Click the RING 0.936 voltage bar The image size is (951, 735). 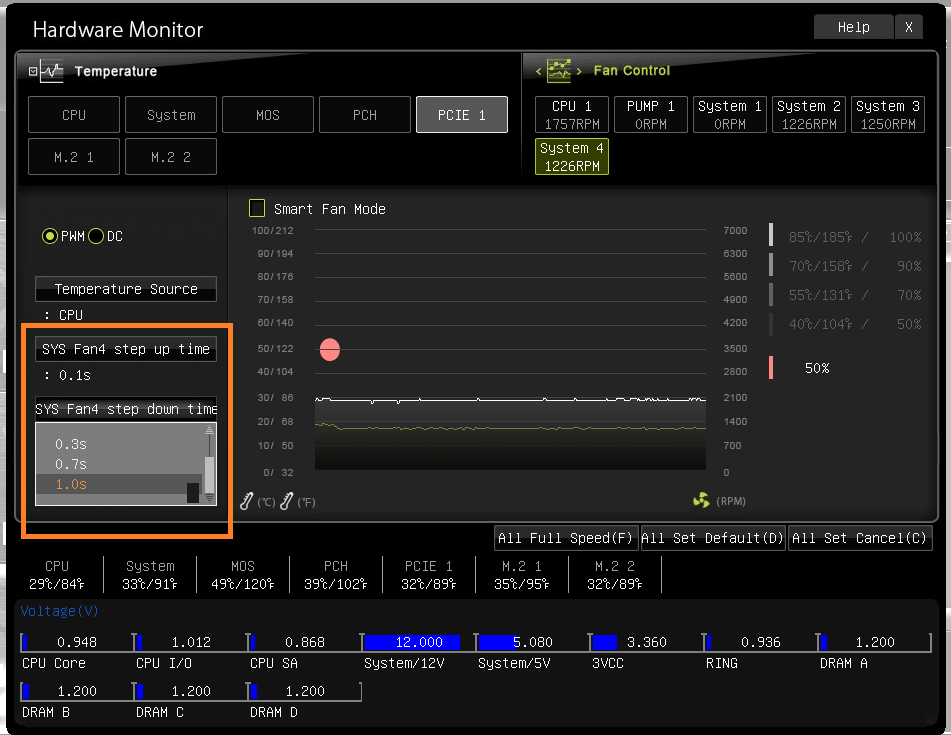761,642
